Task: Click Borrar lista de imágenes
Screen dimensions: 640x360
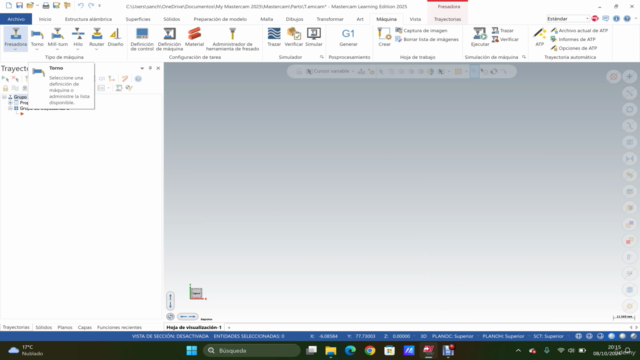Action: [x=427, y=40]
